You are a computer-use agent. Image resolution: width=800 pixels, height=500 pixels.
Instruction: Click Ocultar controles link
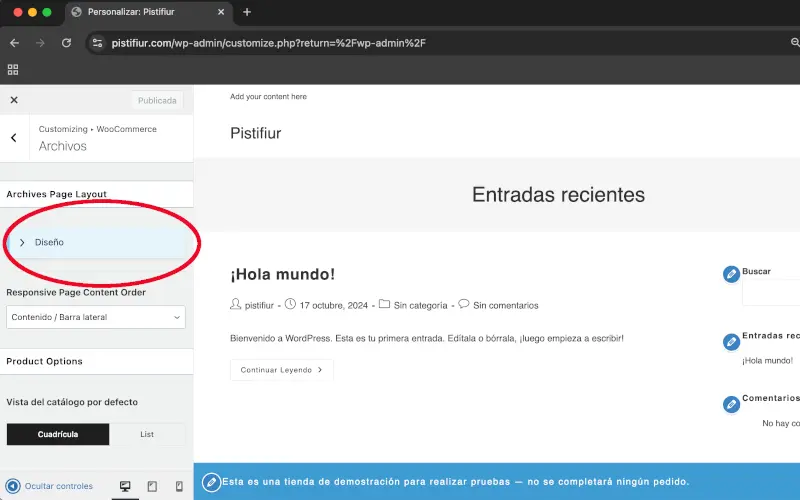pos(59,486)
